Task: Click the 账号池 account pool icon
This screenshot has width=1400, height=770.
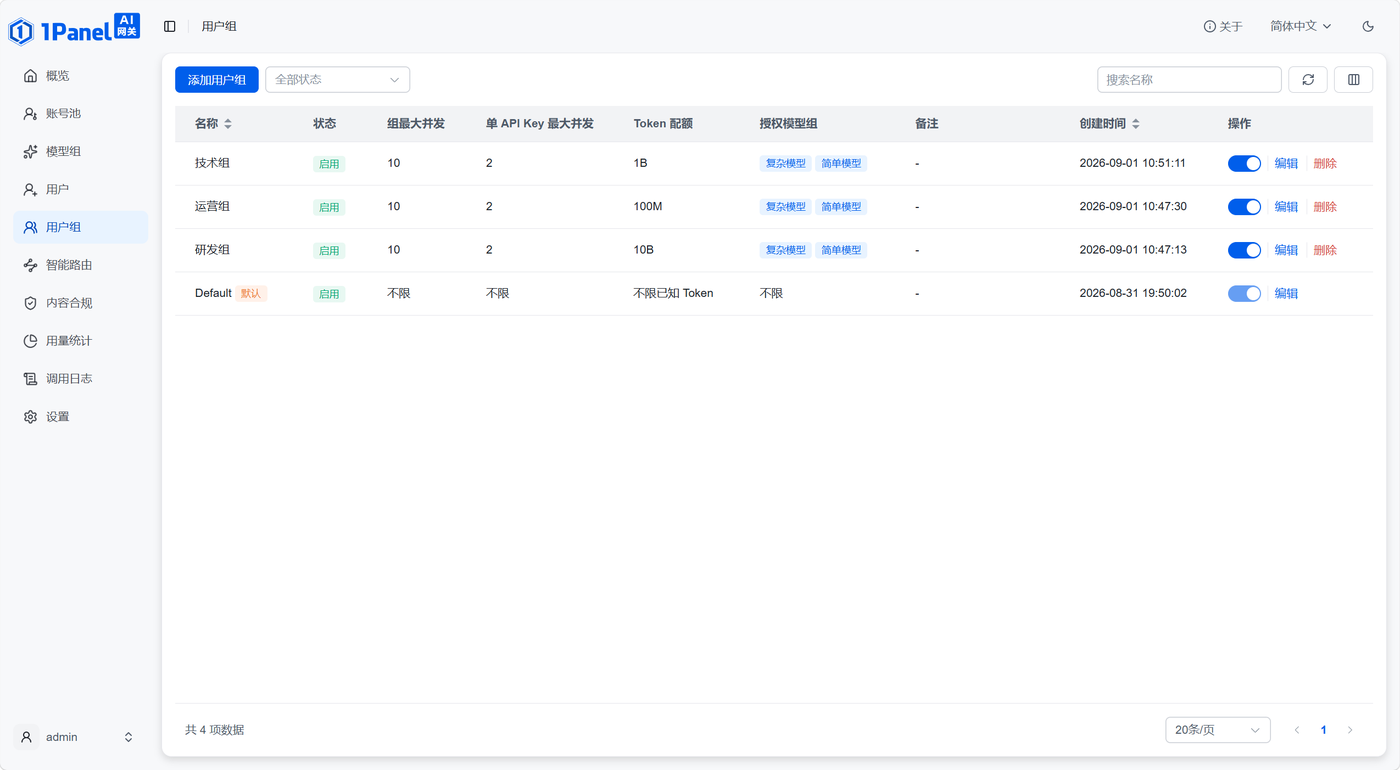Action: pyautogui.click(x=30, y=114)
